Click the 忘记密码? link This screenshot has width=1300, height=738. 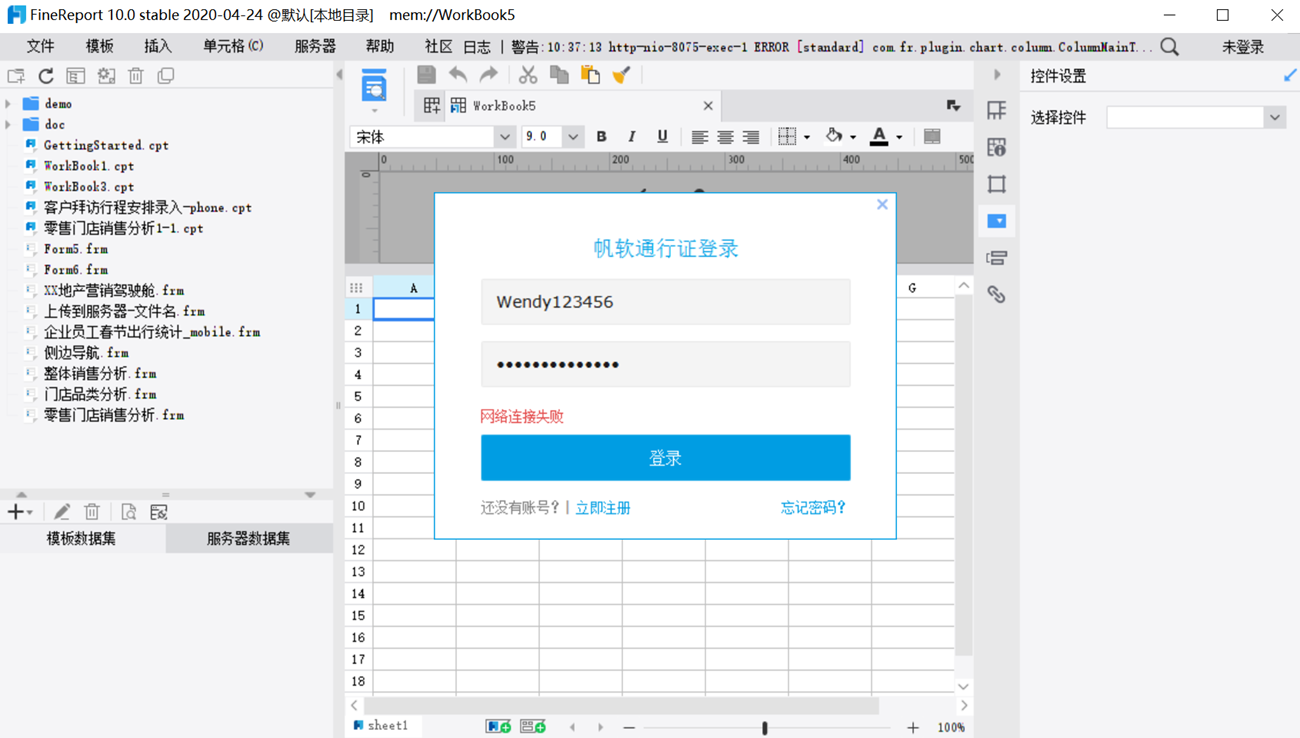coord(813,508)
